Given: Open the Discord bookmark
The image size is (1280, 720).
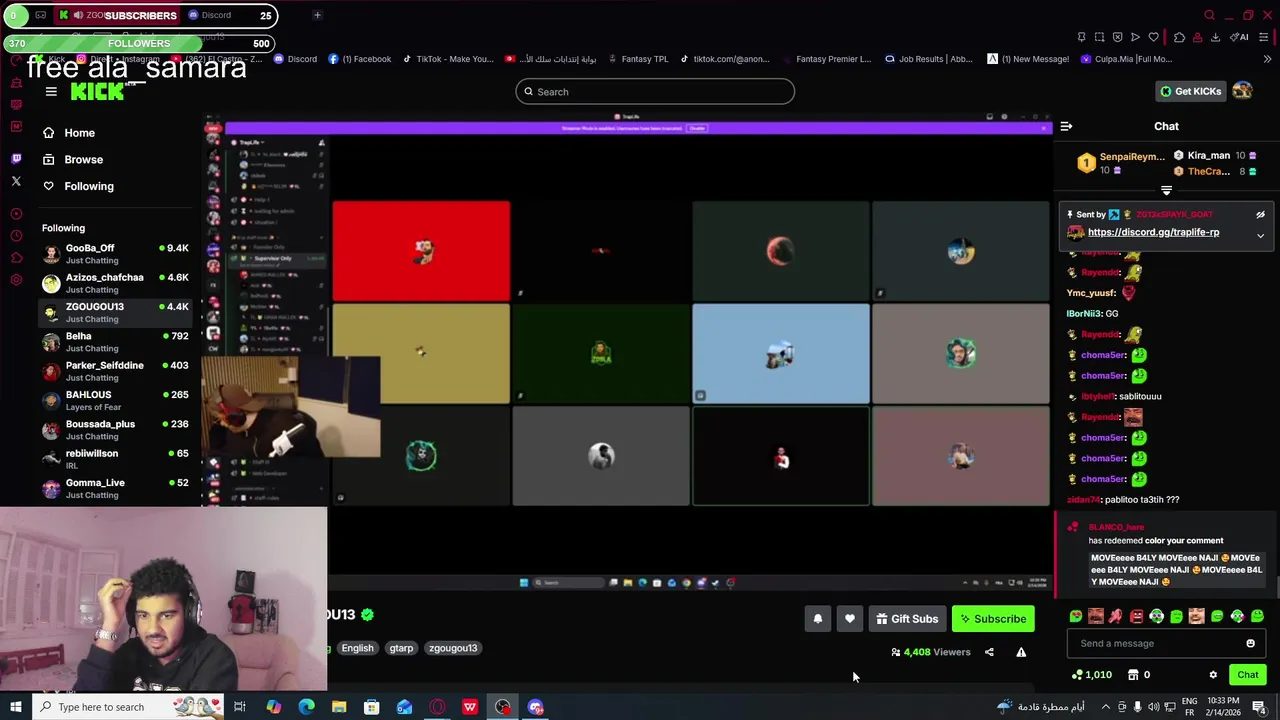Looking at the screenshot, I should click(x=295, y=59).
